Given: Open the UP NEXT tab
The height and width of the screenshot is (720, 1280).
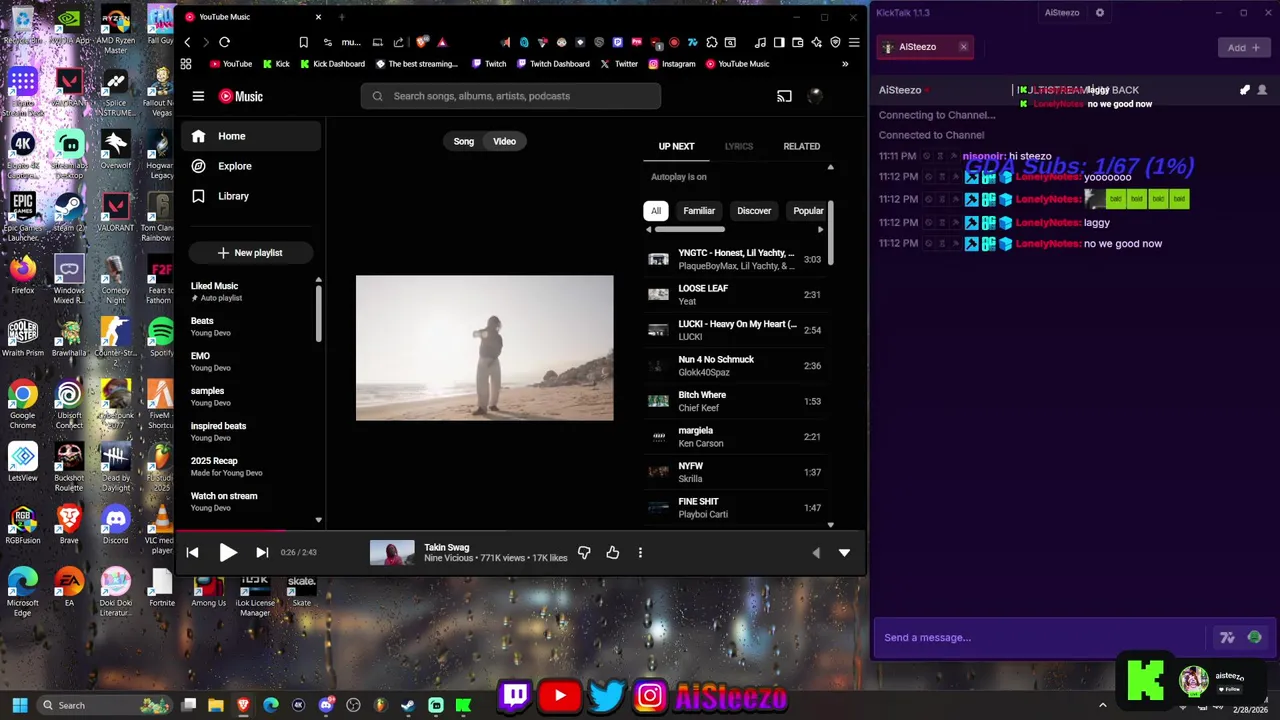Looking at the screenshot, I should (x=676, y=146).
